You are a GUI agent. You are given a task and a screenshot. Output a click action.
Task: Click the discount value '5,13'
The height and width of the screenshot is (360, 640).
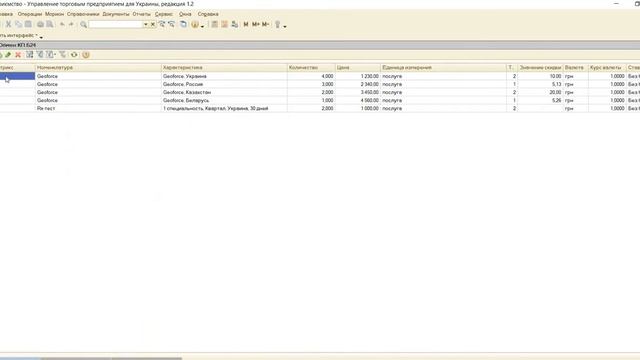click(540, 84)
